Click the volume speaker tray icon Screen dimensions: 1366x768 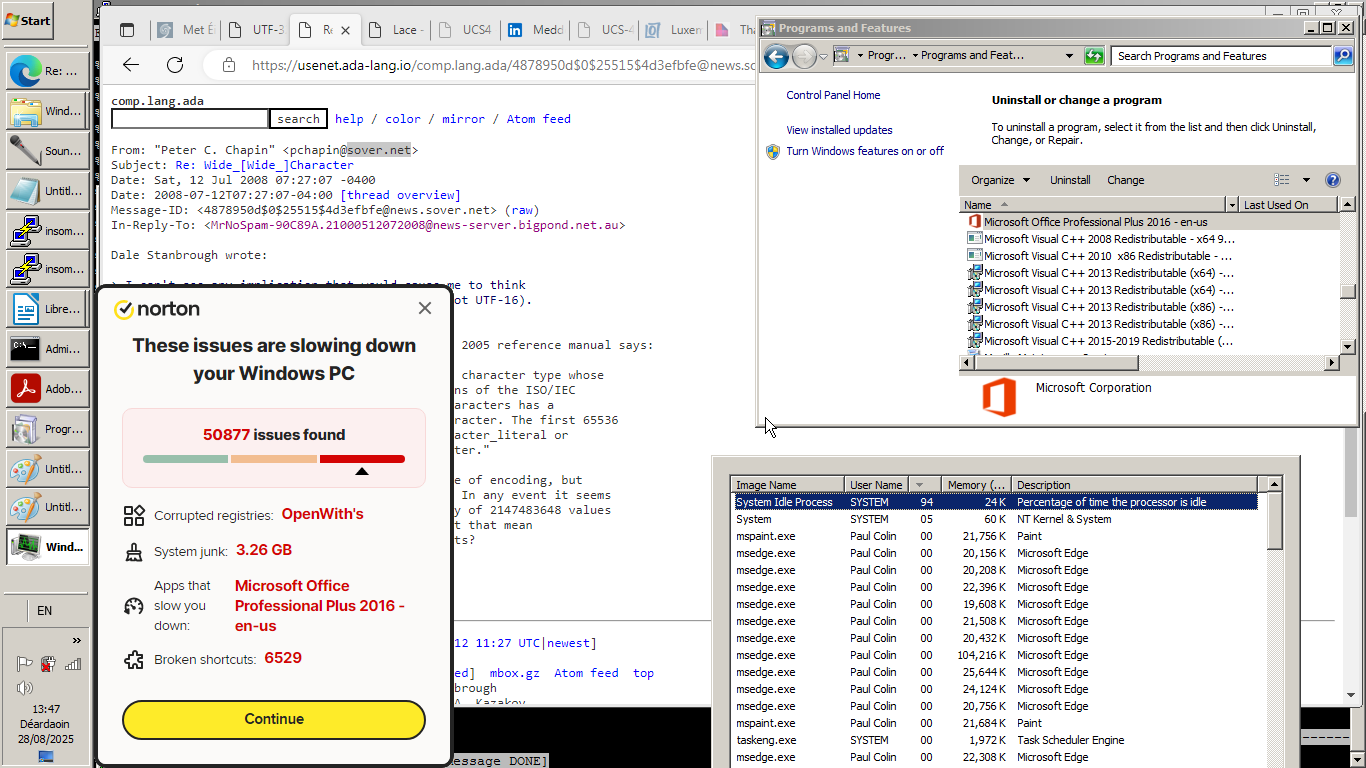click(x=24, y=688)
